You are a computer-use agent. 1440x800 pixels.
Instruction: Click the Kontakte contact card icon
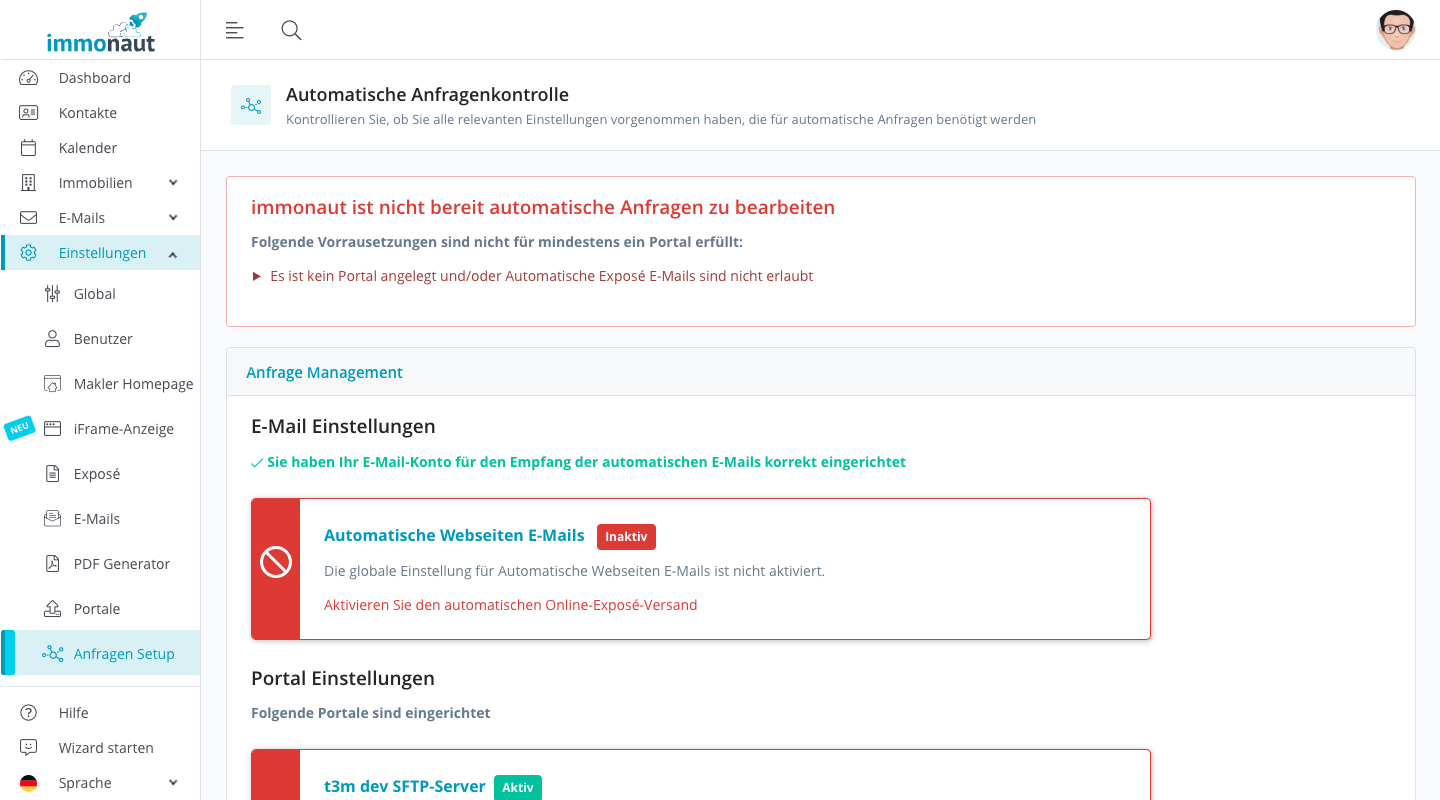pyautogui.click(x=28, y=113)
